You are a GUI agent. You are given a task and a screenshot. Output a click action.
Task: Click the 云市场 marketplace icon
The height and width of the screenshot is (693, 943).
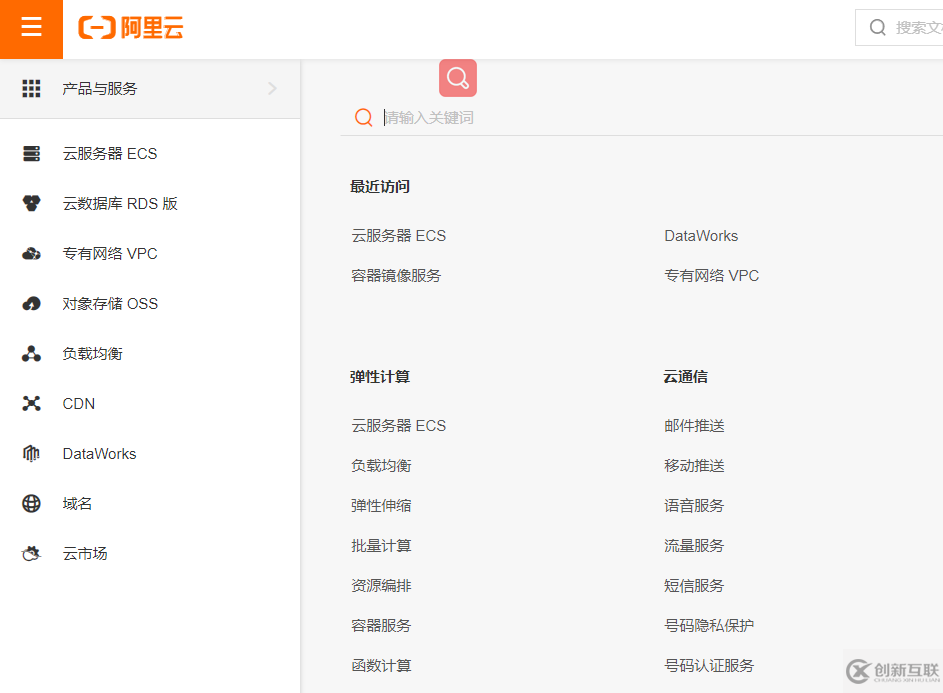31,553
